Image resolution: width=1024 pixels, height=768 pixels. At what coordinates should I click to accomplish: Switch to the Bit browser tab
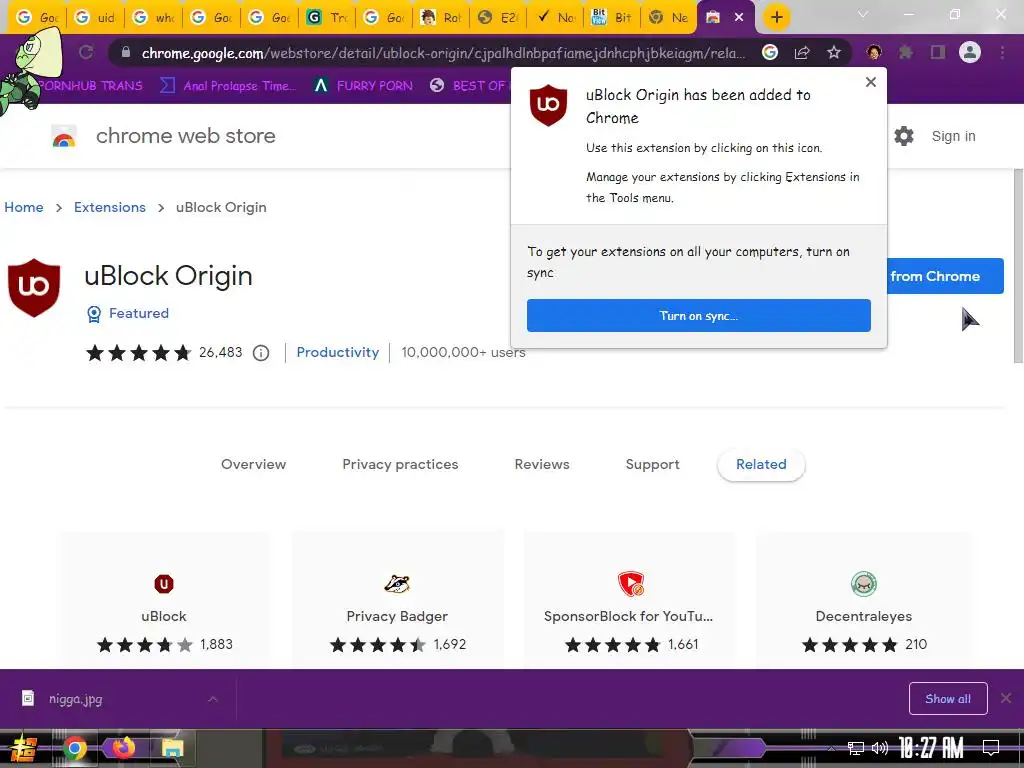pyautogui.click(x=611, y=18)
